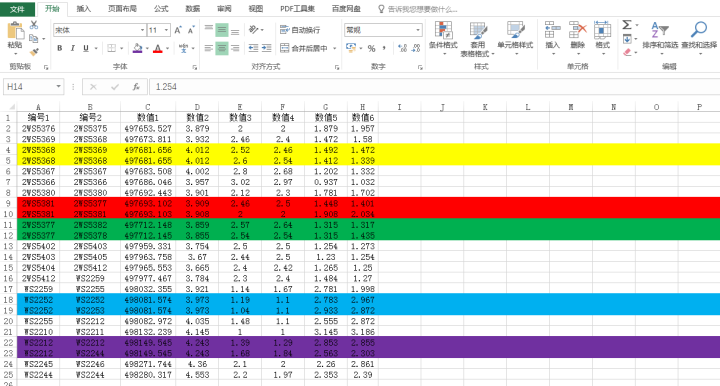Decrease decimal places
Image resolution: width=720 pixels, height=386 pixels.
416,48
